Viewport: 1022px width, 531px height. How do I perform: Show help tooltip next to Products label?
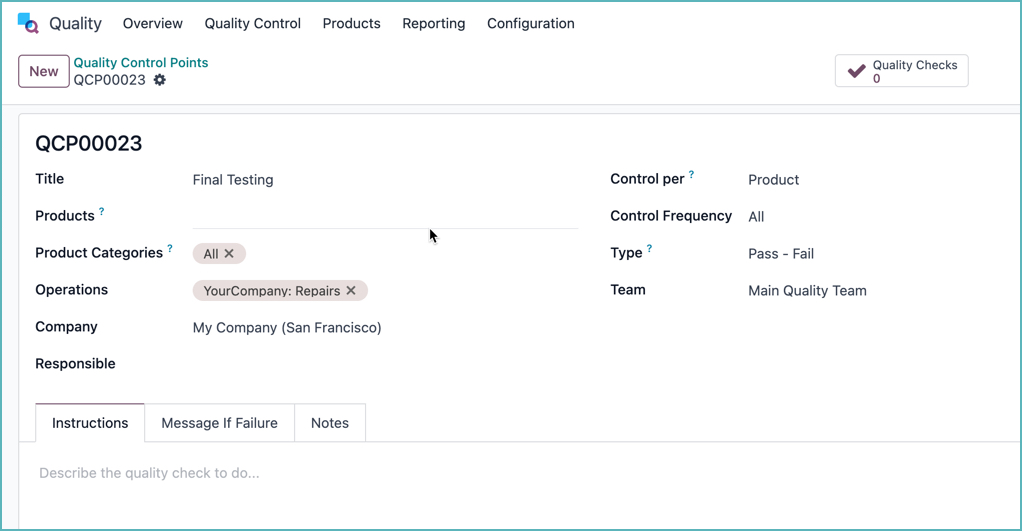click(x=101, y=212)
